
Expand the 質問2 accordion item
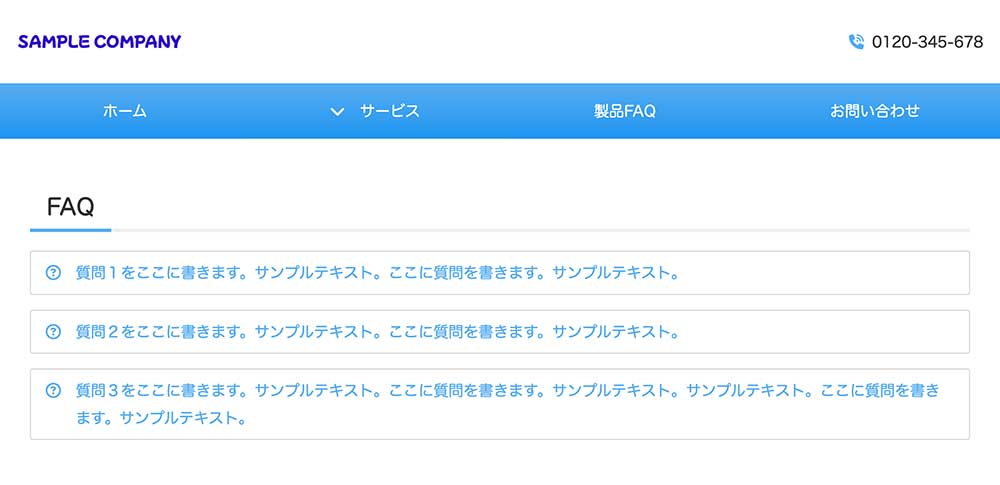click(500, 331)
